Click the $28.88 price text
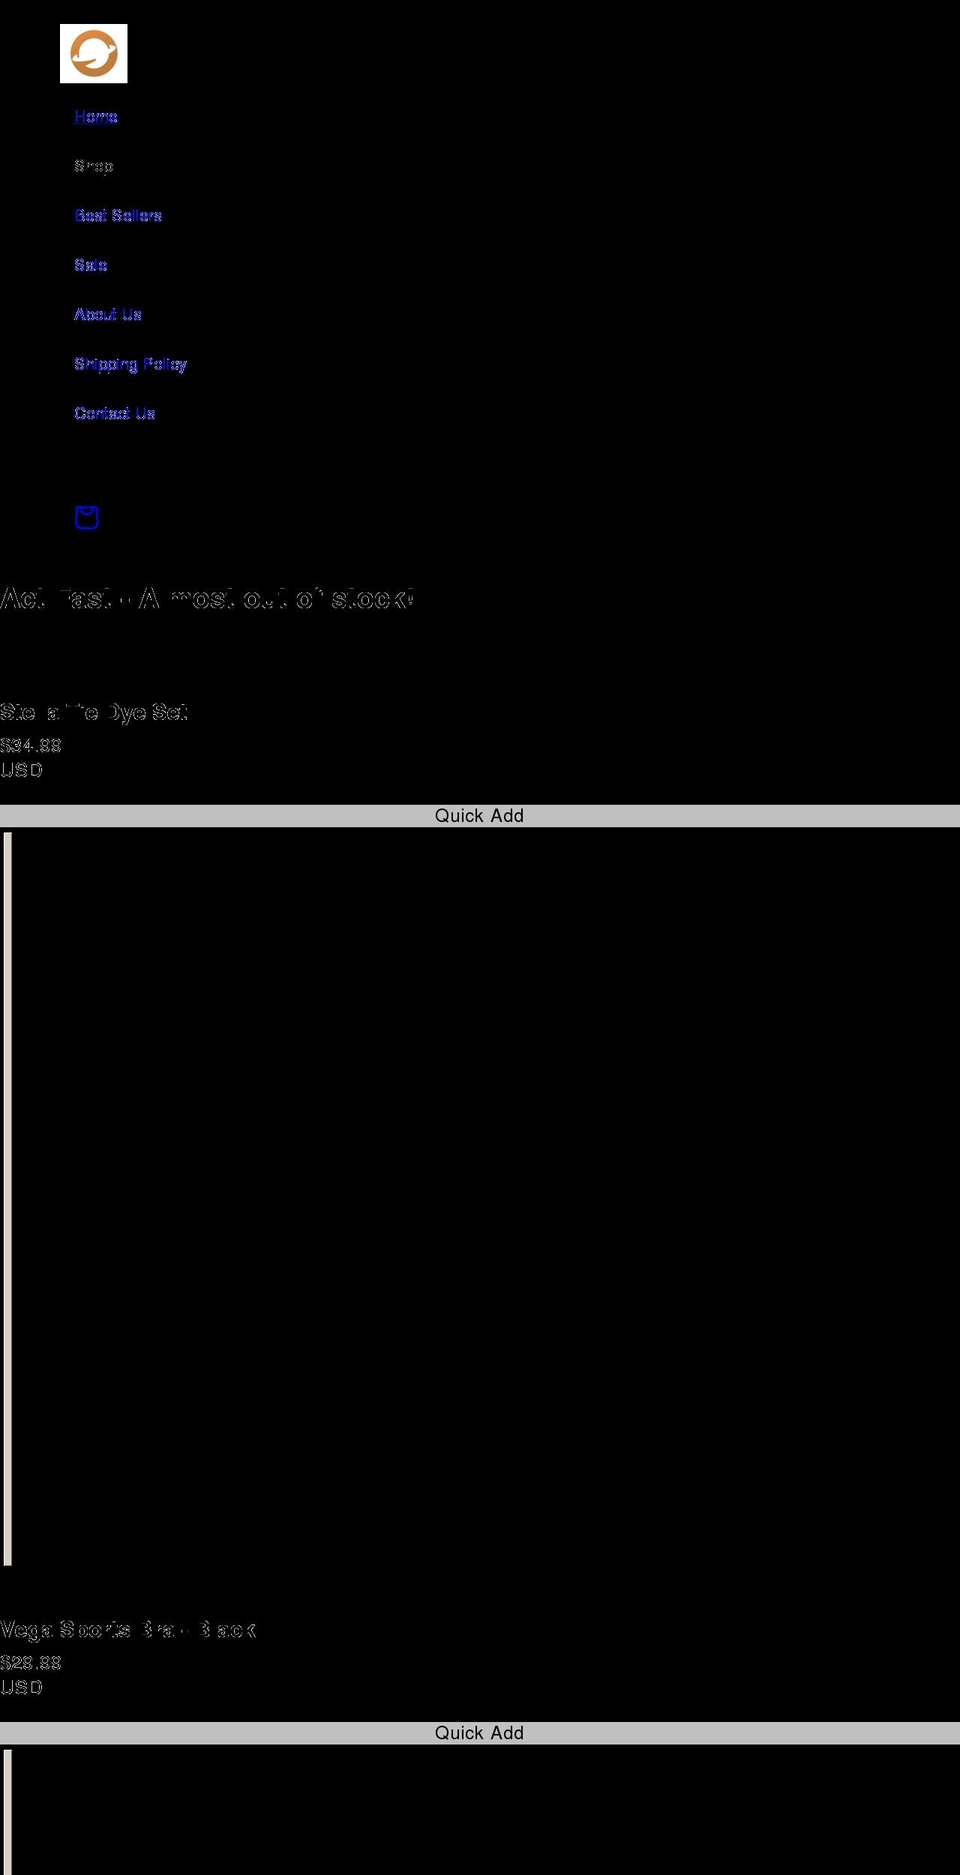960x1875 pixels. pyautogui.click(x=31, y=1663)
